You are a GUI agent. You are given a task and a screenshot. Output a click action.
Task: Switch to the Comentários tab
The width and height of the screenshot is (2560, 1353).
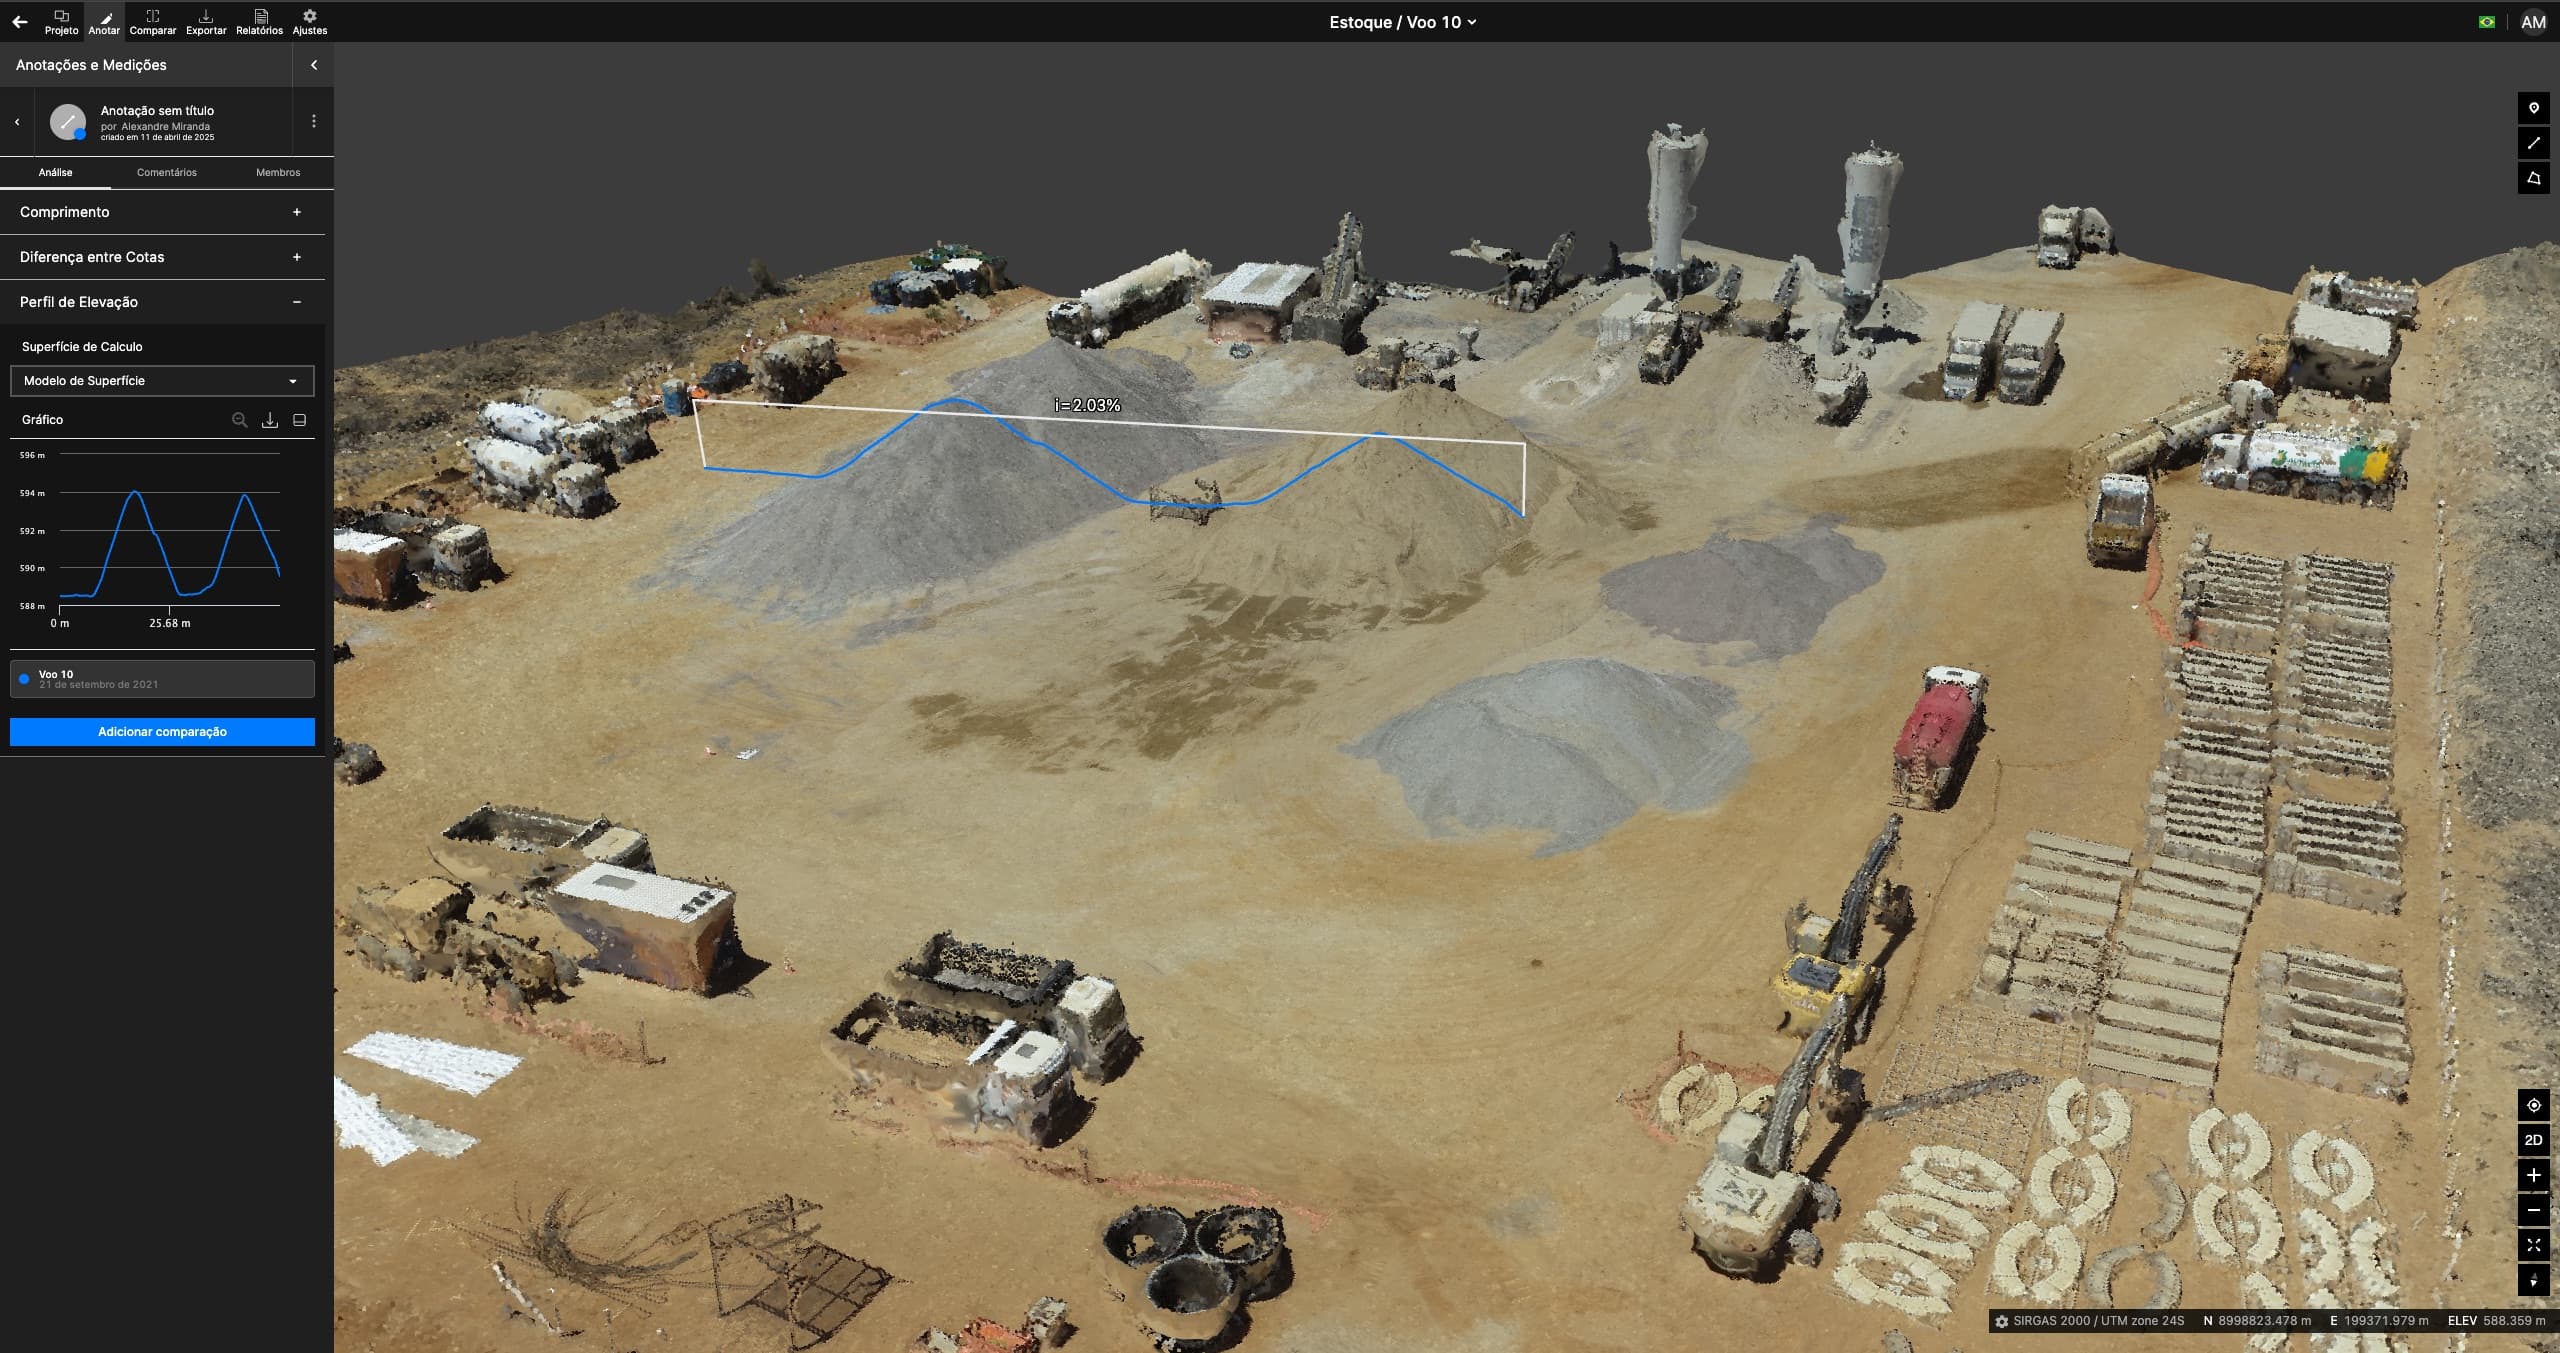click(166, 172)
